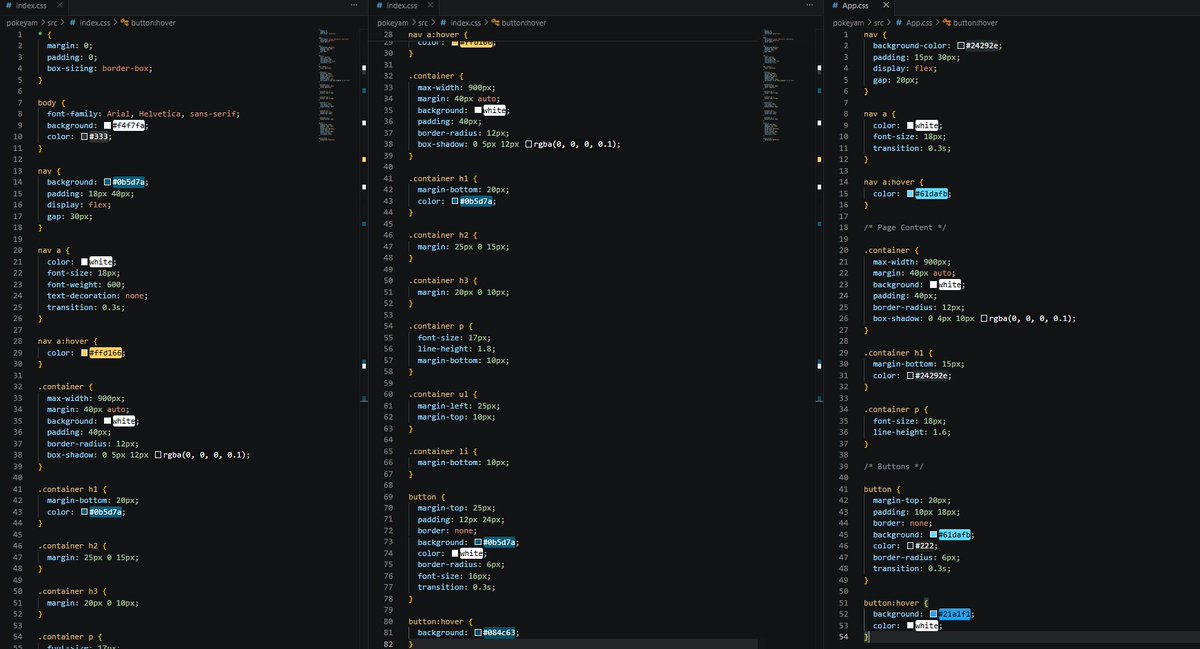
Task: Click white swatch on line 21 of left editor
Action: (x=85, y=262)
